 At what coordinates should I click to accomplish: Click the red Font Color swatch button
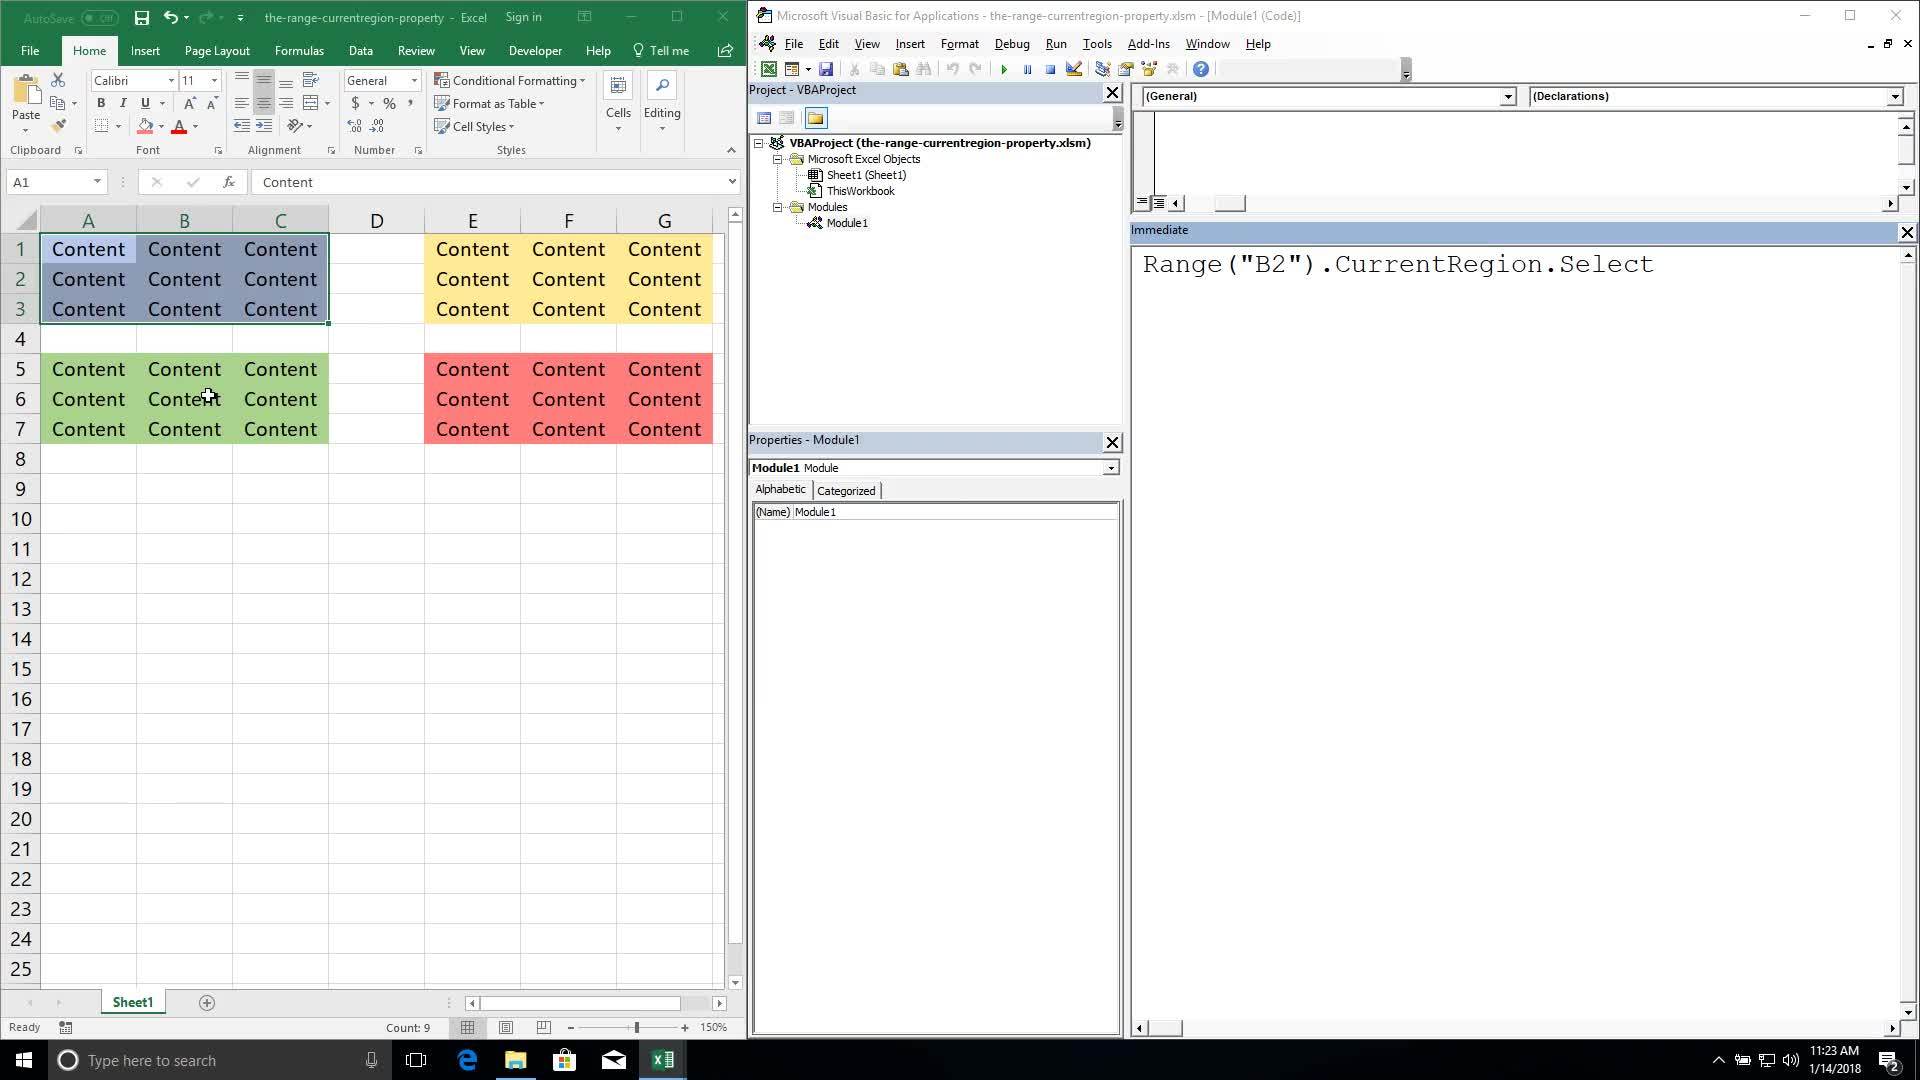(x=179, y=126)
